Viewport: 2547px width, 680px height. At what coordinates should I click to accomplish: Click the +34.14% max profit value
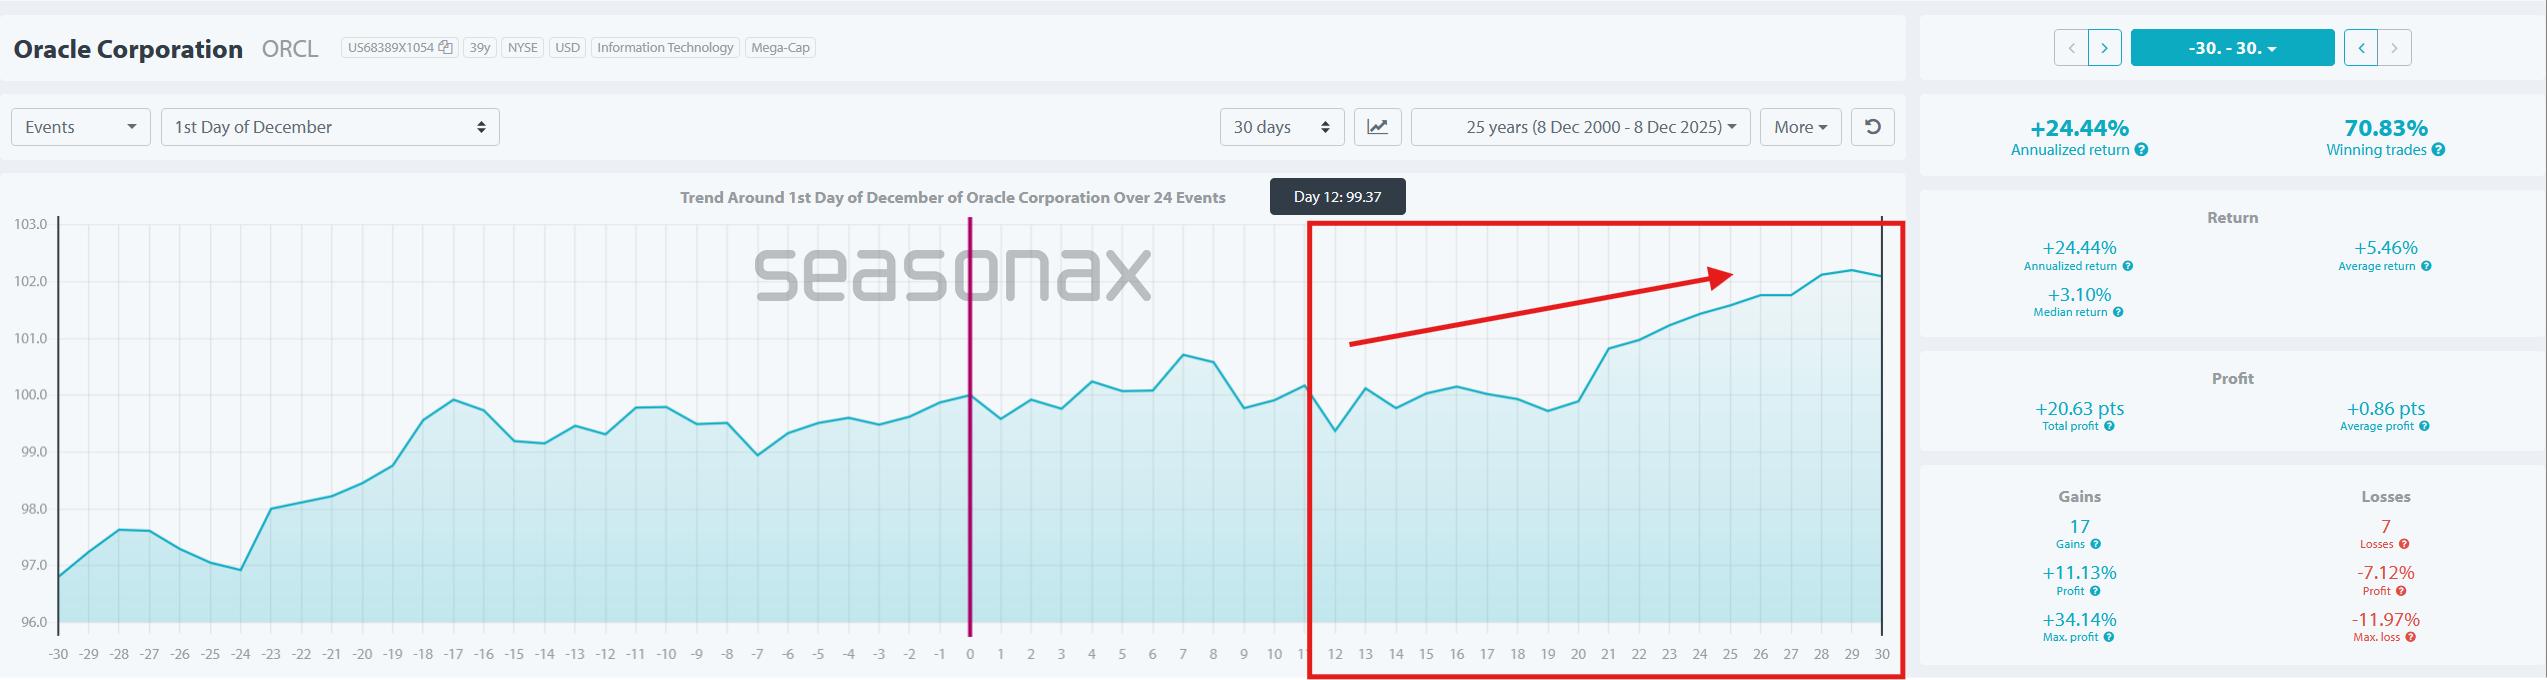(2079, 620)
